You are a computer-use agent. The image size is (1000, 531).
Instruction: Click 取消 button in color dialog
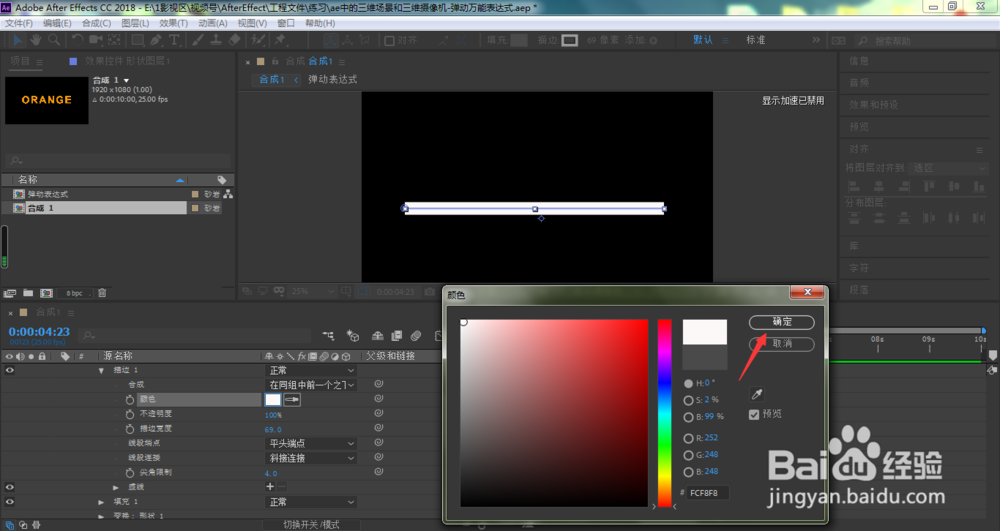781,344
